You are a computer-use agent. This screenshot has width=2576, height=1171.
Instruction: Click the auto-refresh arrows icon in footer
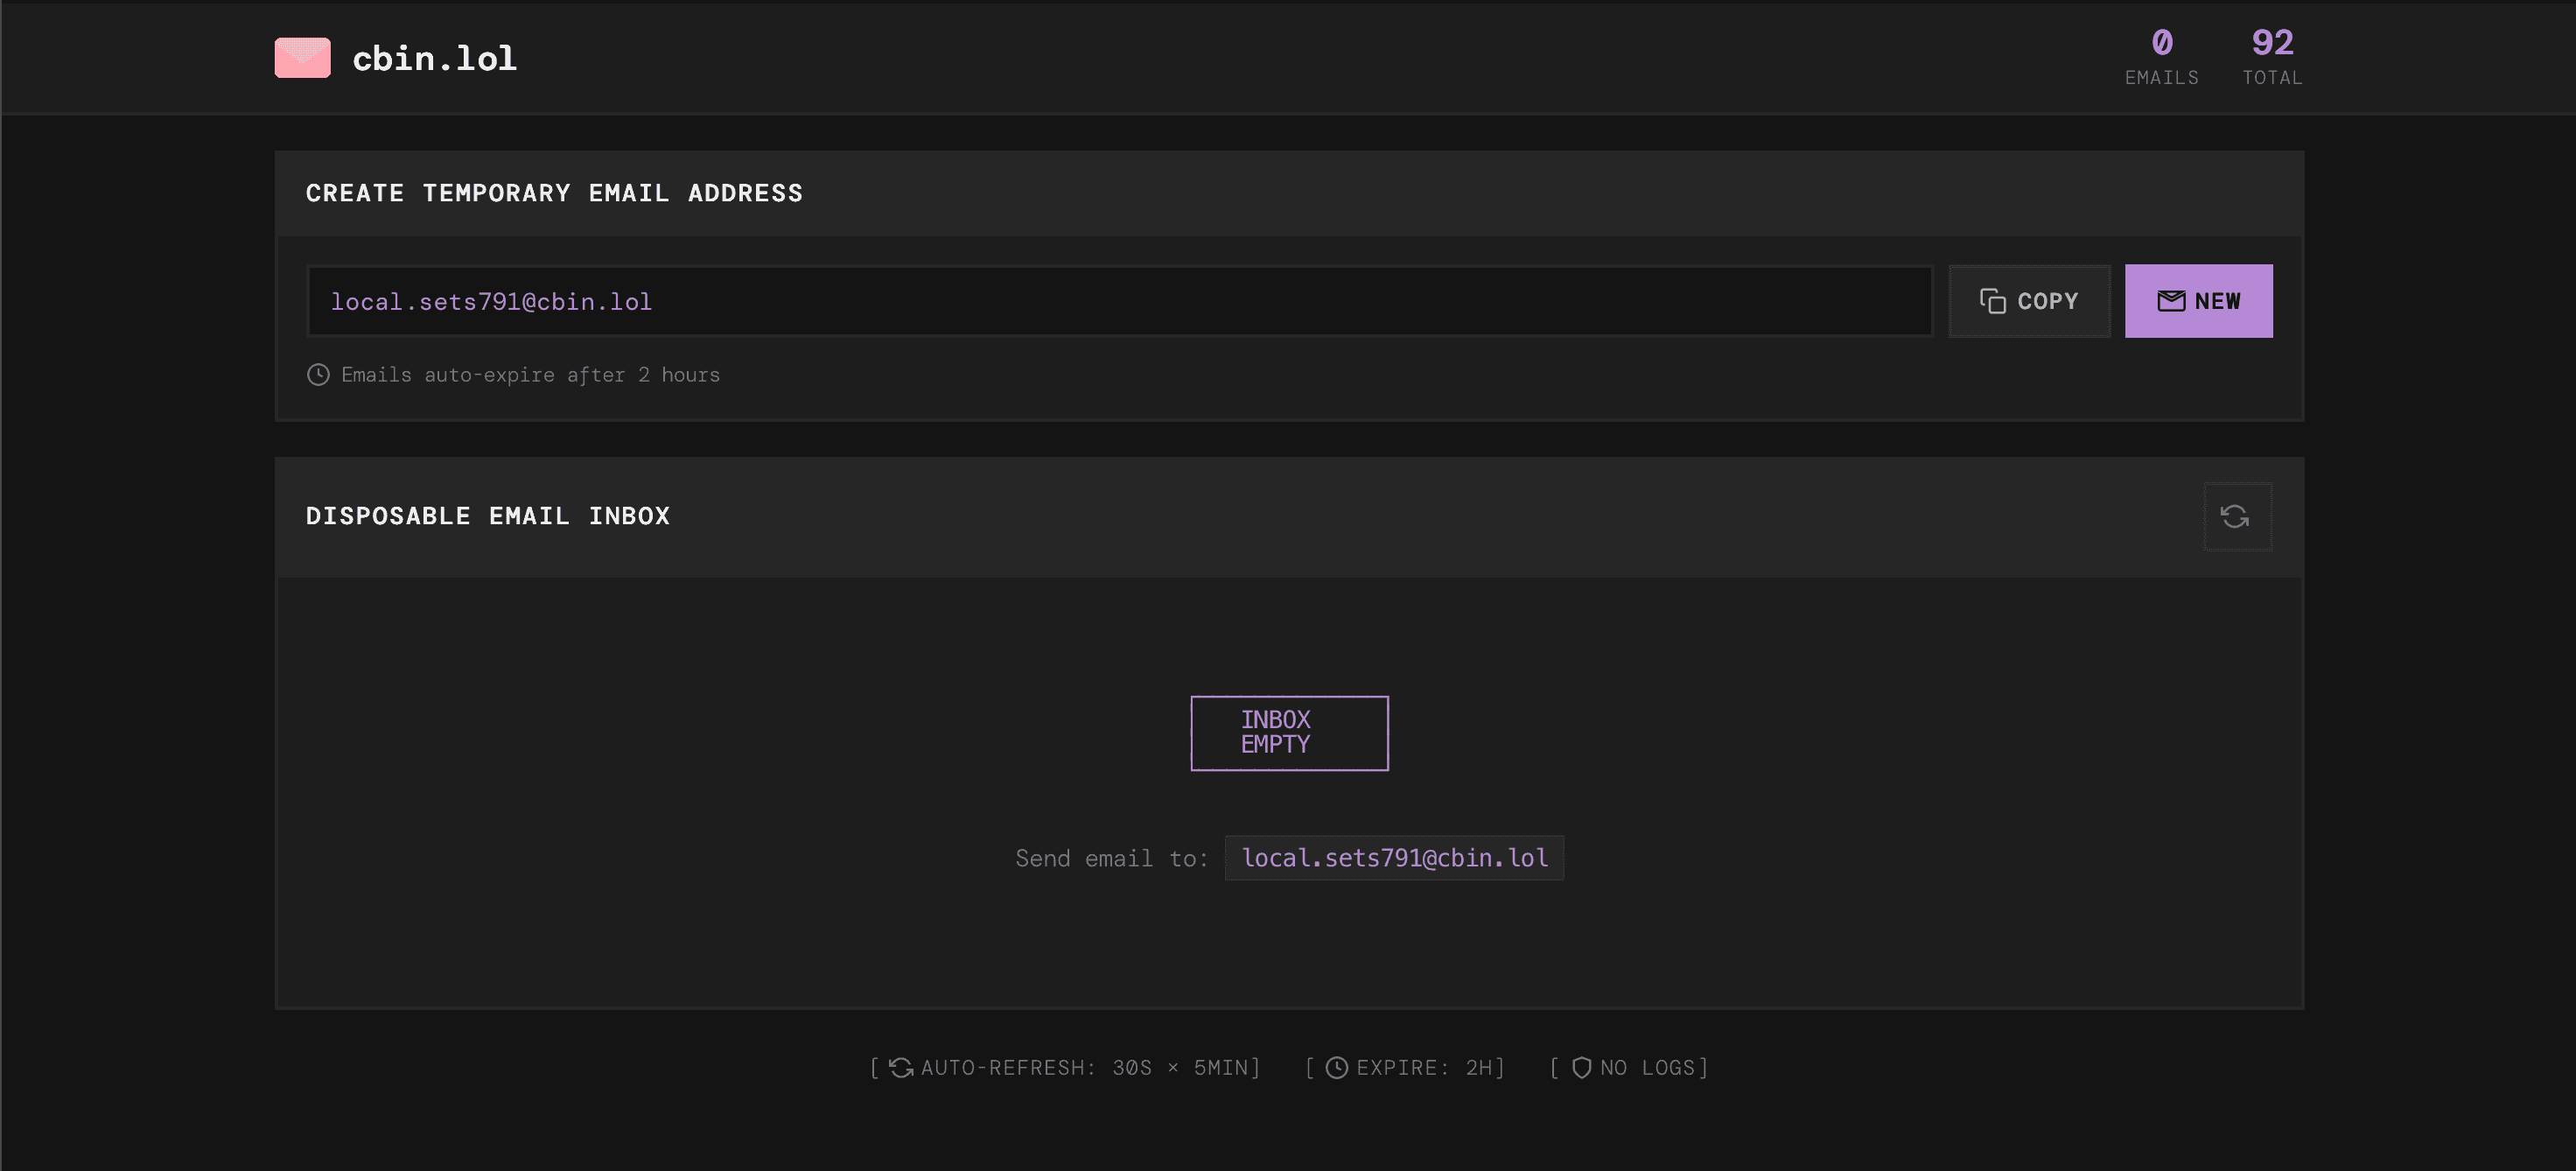pos(901,1068)
